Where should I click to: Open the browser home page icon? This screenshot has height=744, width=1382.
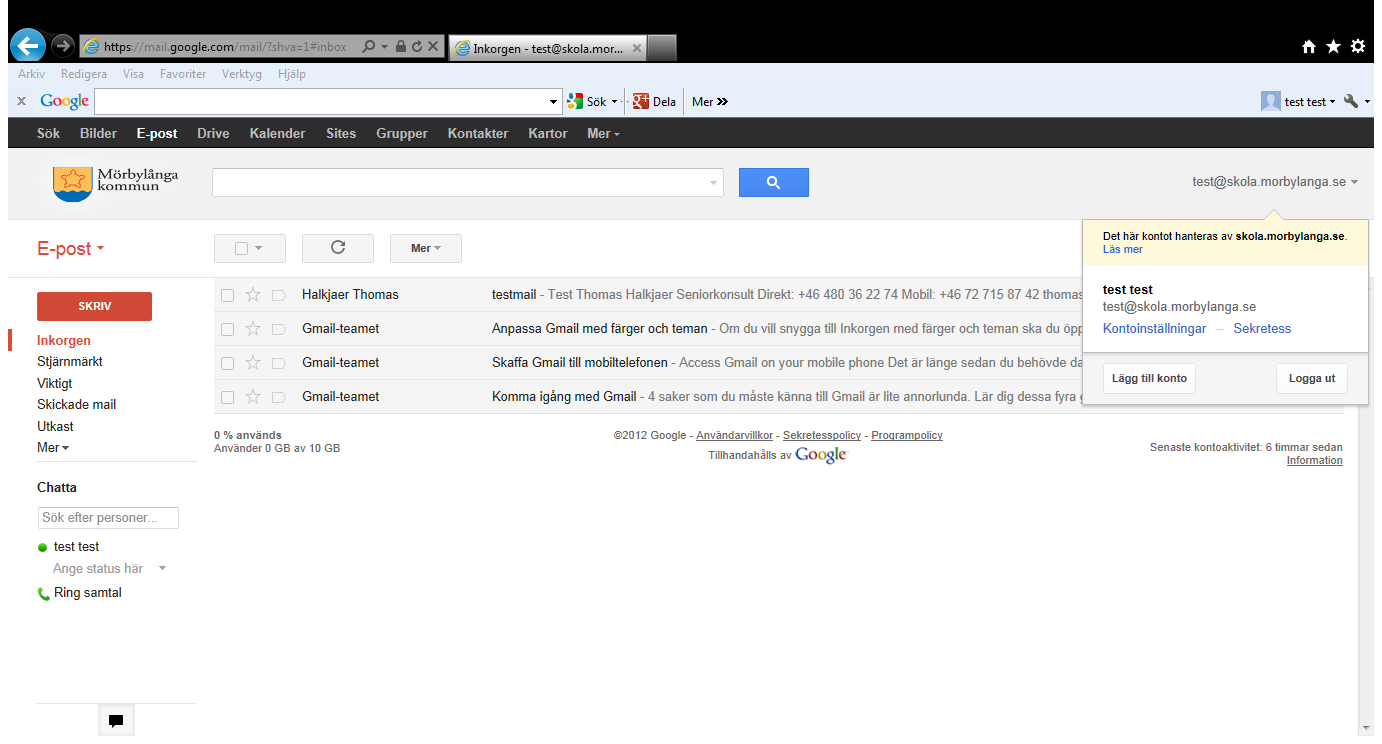point(1309,46)
